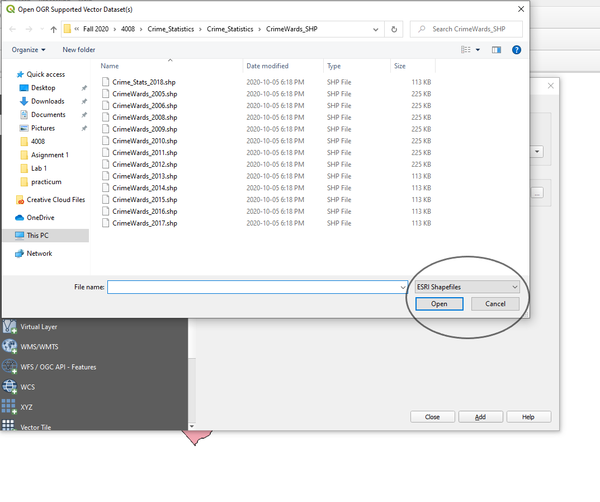Click in the File name text field
The image size is (600, 502).
click(250, 287)
